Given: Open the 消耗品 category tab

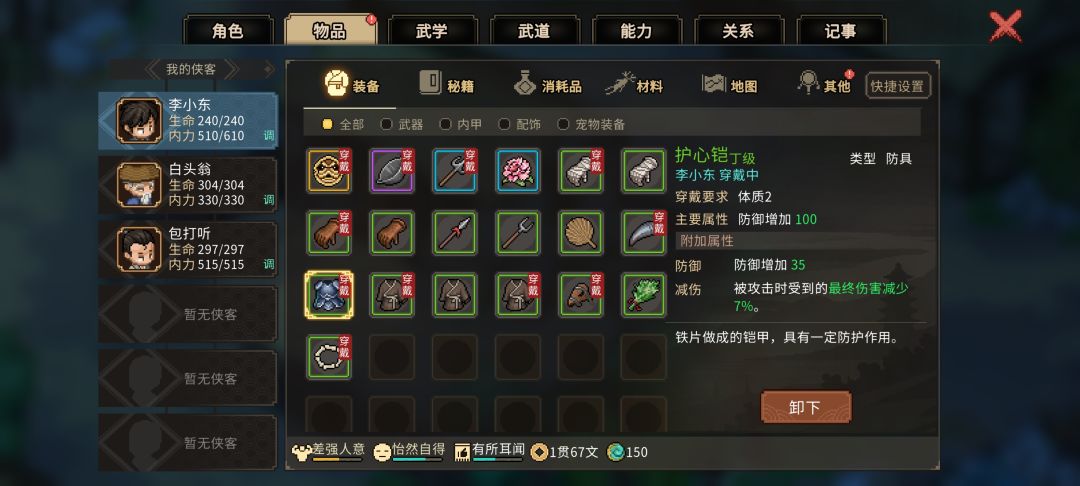Looking at the screenshot, I should tap(548, 84).
